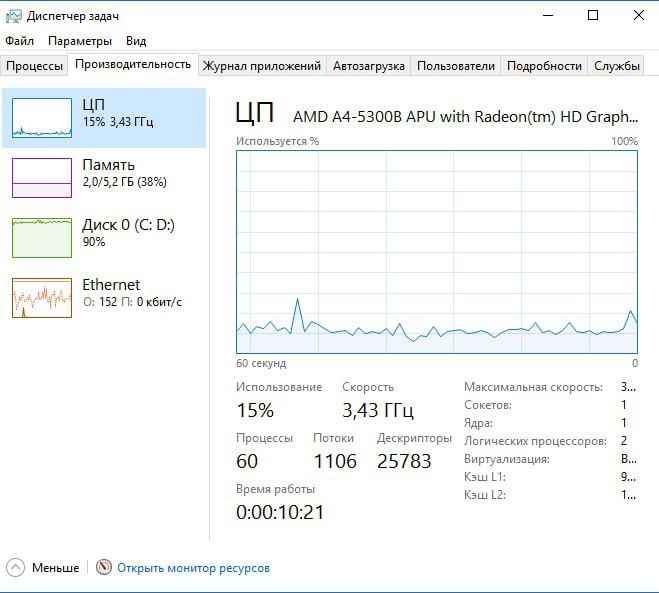Open the Открыть монитор ресурсов link
659x593 pixels.
193,568
